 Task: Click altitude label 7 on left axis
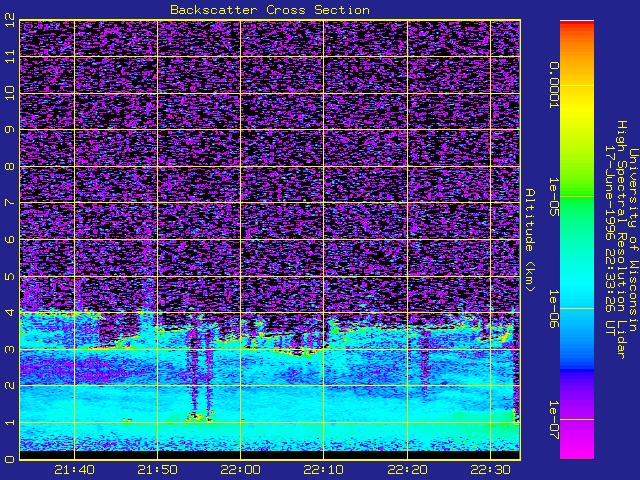pyautogui.click(x=10, y=202)
